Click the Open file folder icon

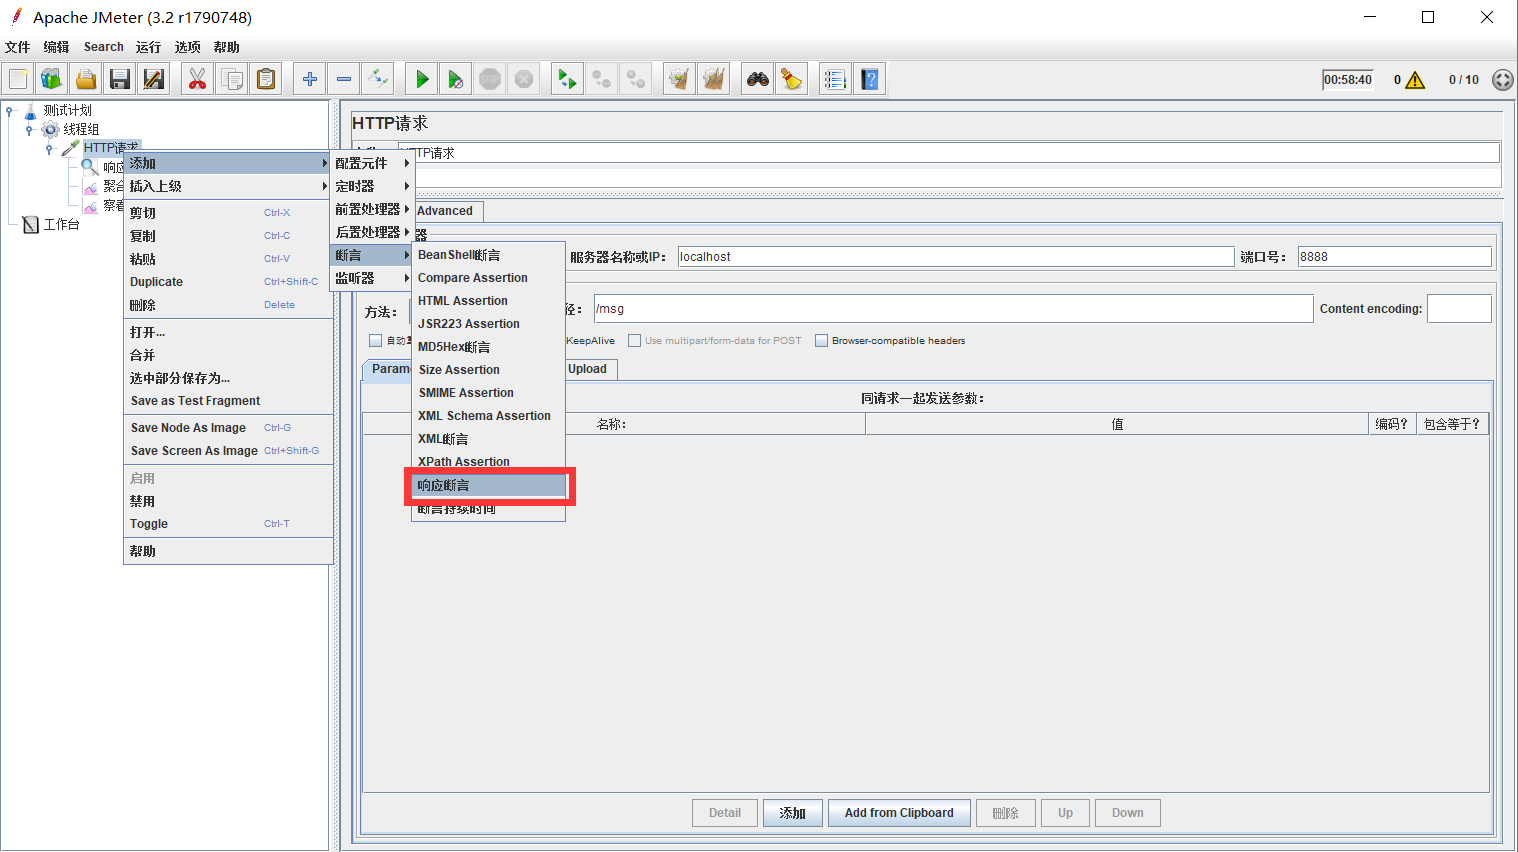coord(86,79)
